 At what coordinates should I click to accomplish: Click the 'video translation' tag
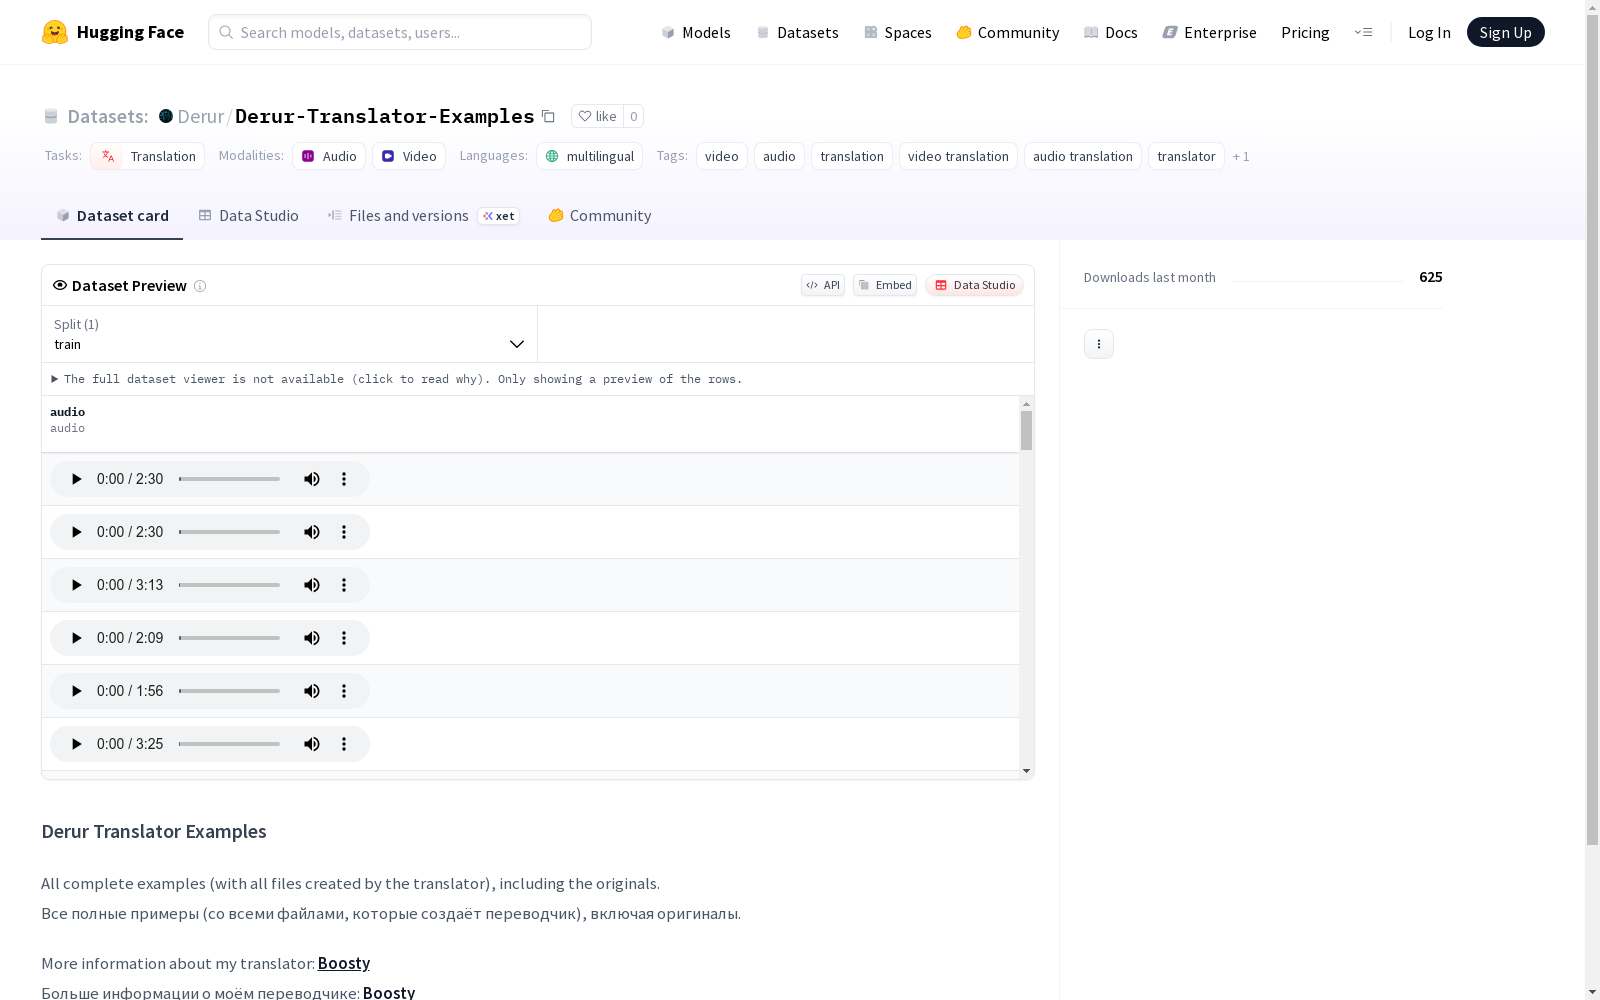(958, 156)
